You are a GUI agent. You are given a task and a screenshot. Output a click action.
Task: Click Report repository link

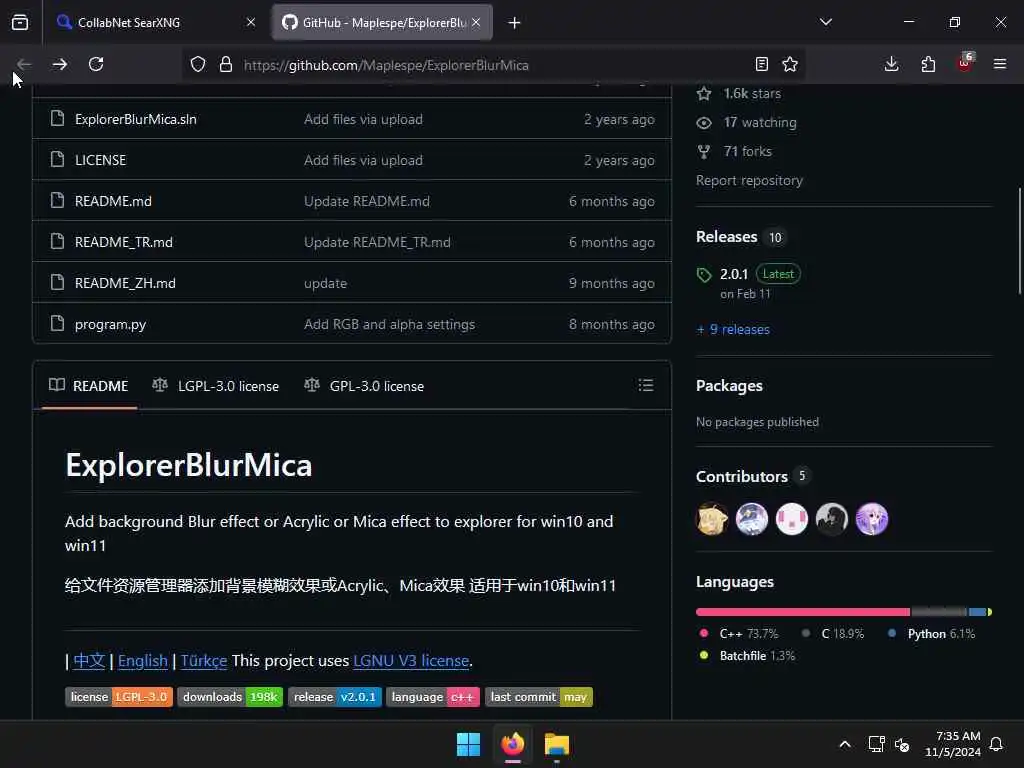point(749,180)
